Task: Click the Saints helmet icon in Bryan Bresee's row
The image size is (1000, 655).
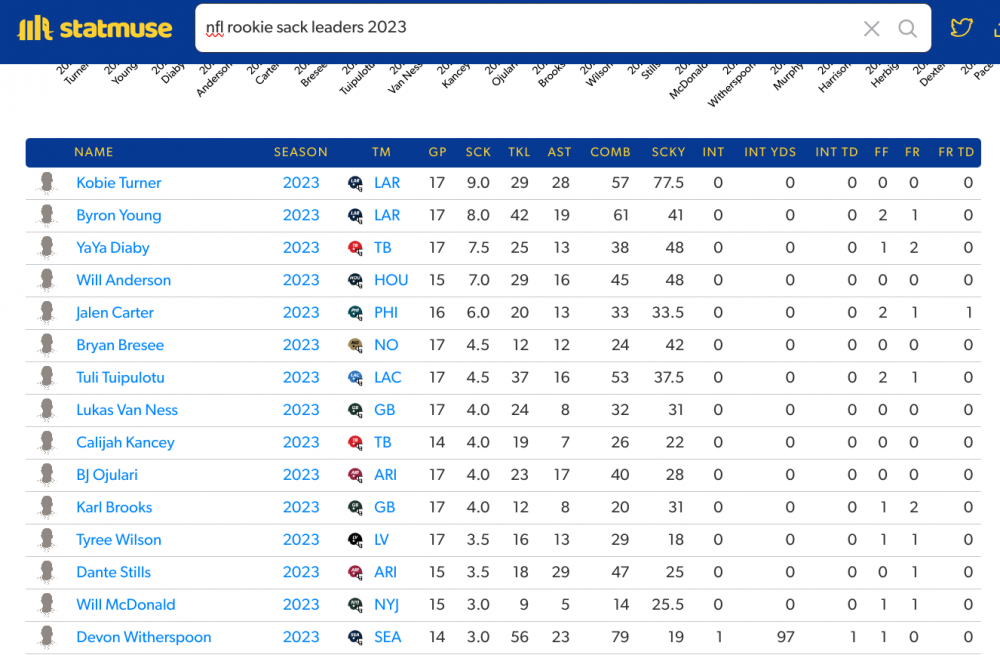Action: (355, 345)
